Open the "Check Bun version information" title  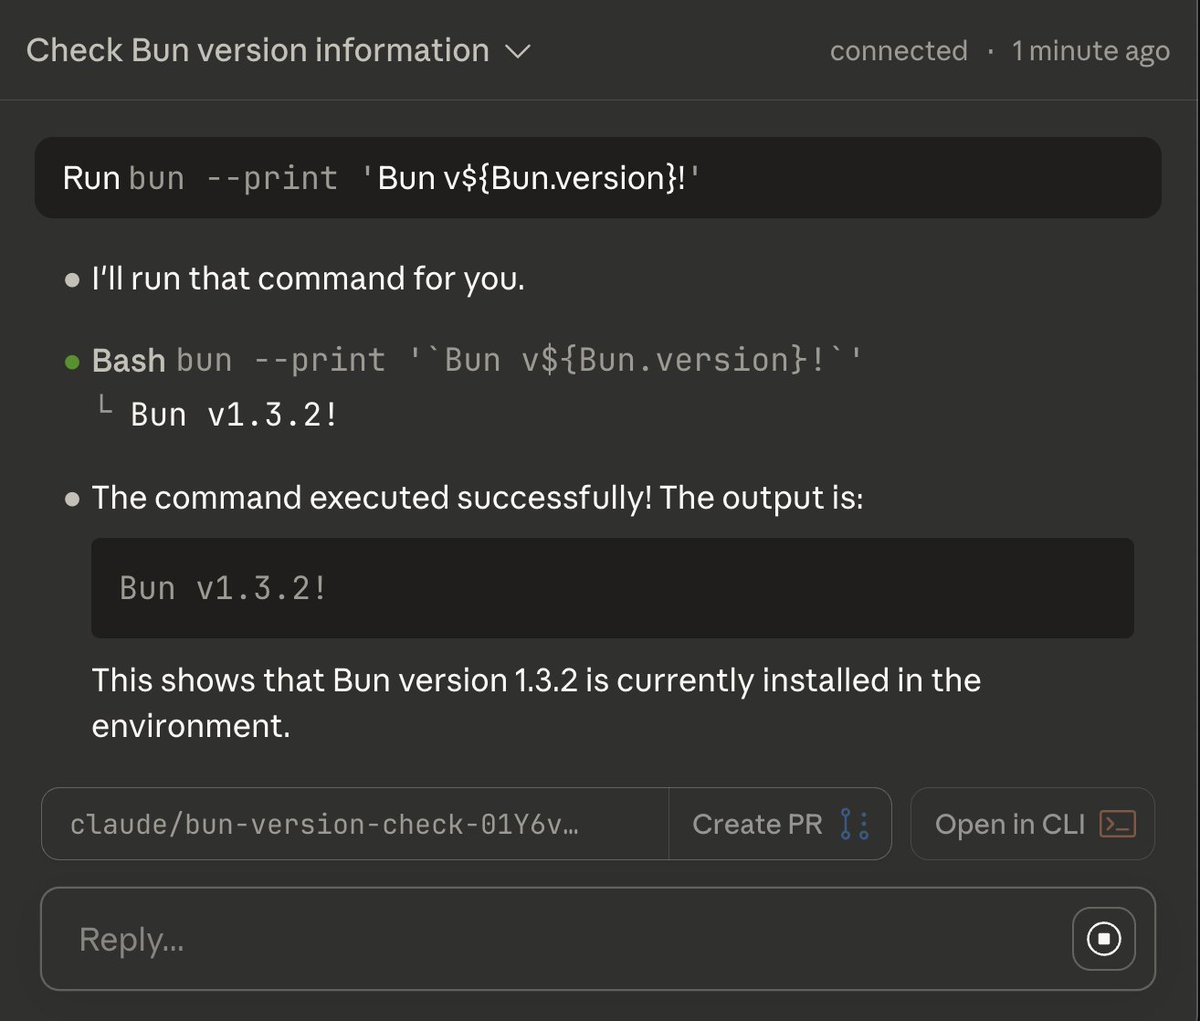(258, 50)
